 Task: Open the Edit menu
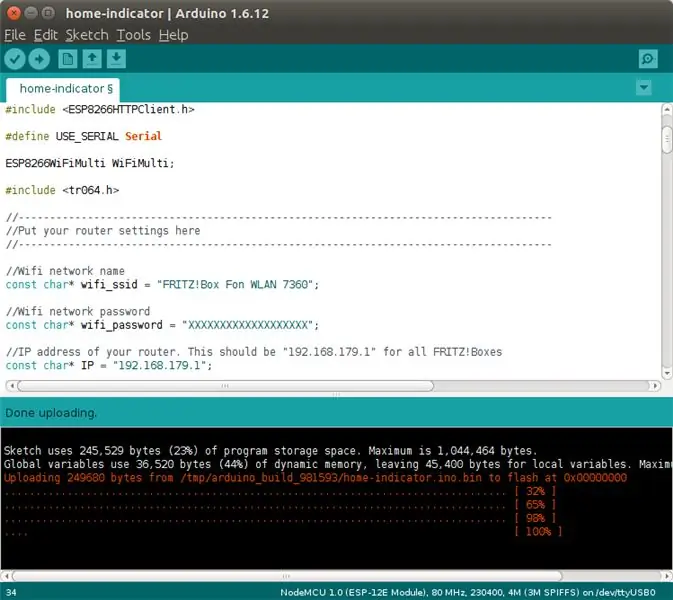coord(45,35)
